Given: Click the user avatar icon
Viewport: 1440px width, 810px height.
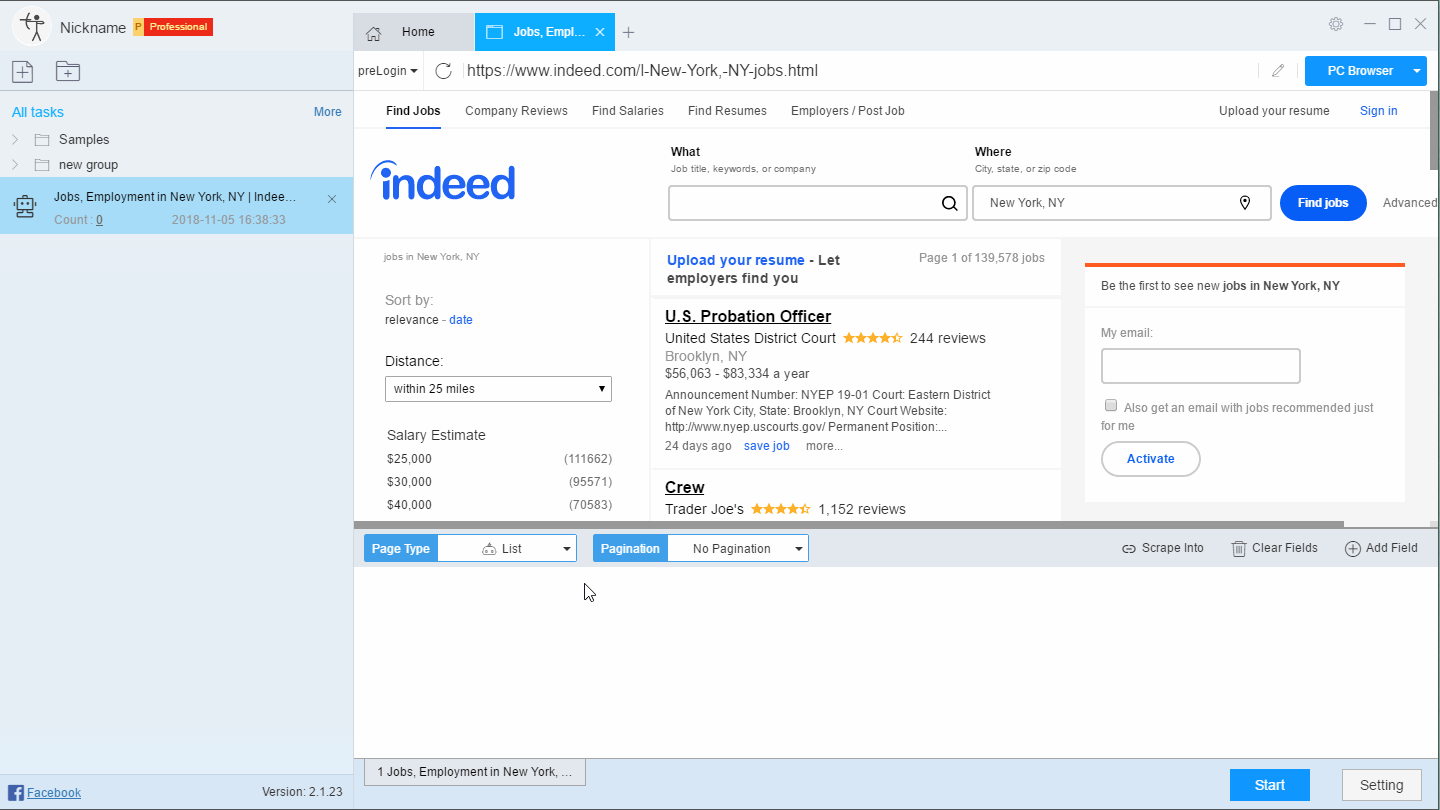Looking at the screenshot, I should 32,27.
